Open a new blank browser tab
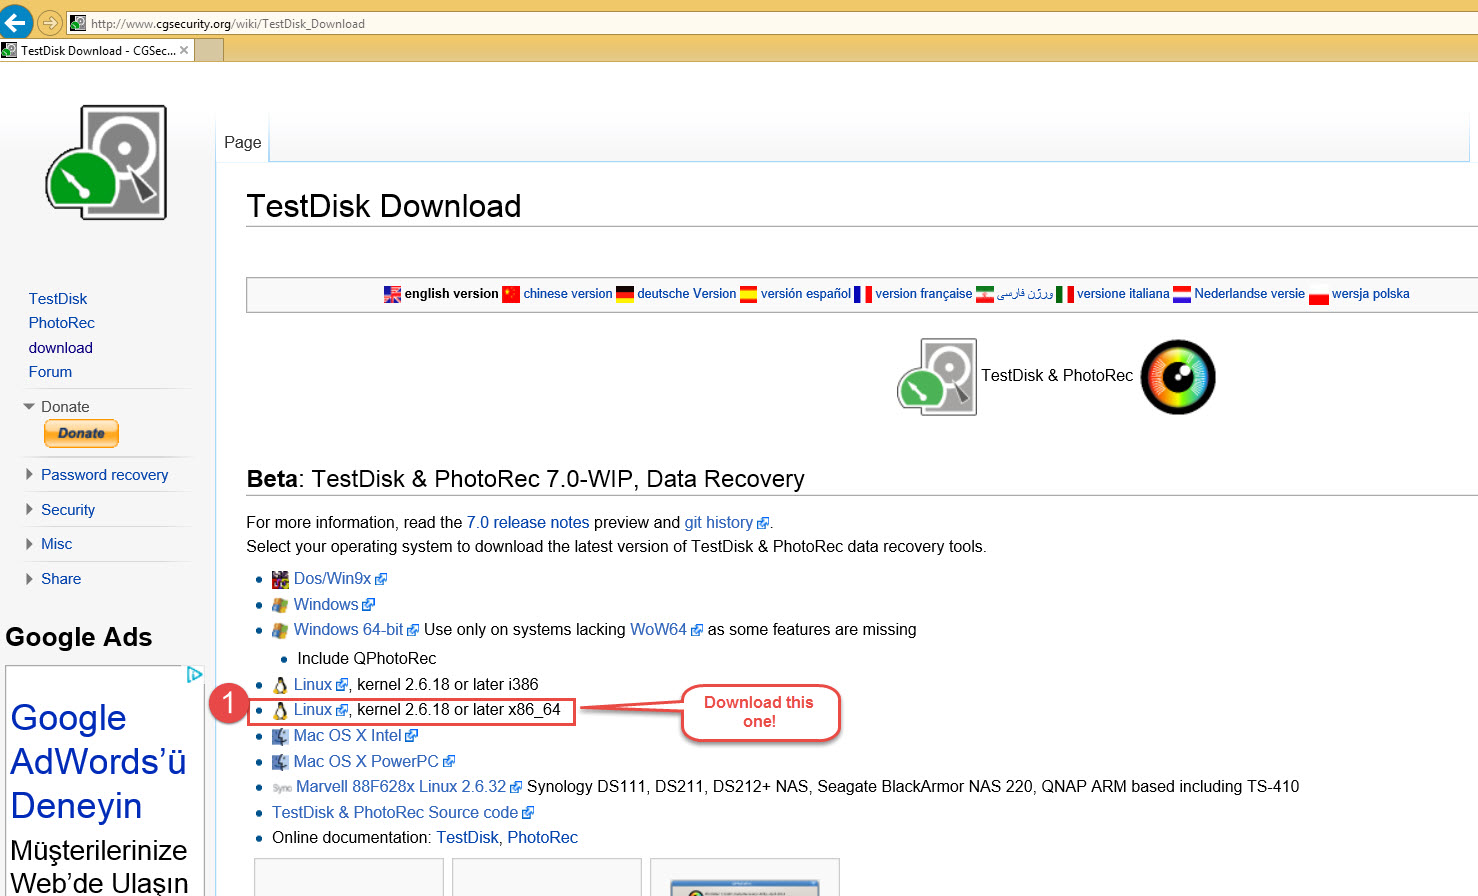 pyautogui.click(x=209, y=50)
